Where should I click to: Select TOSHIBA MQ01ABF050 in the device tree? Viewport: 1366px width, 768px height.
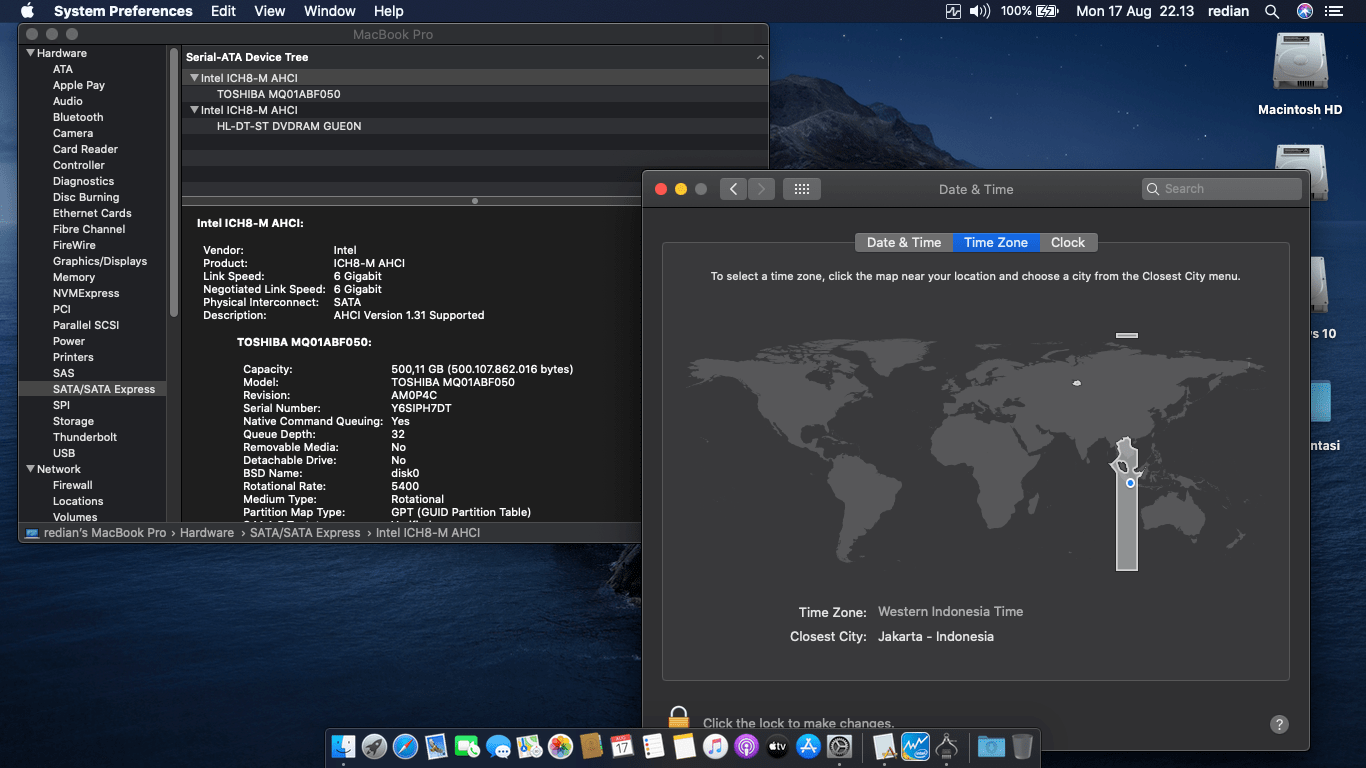[x=278, y=94]
